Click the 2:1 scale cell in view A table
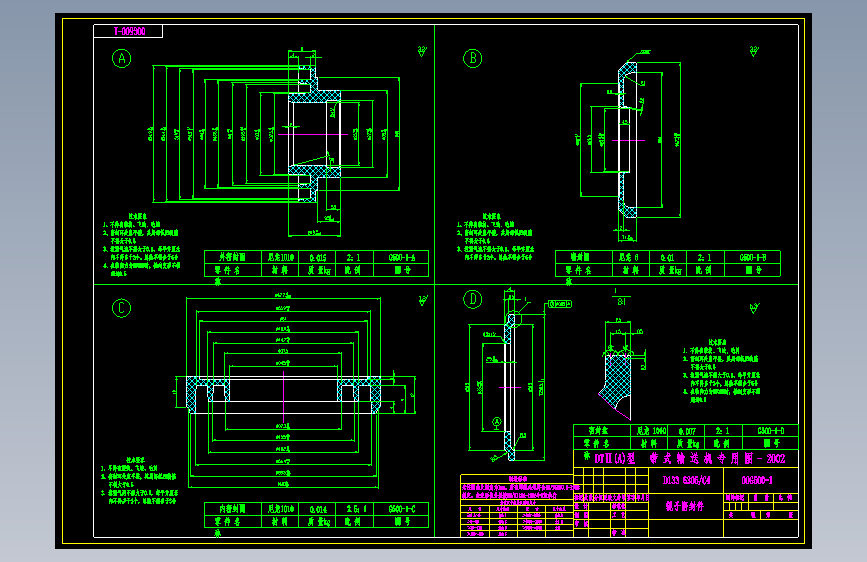The image size is (867, 562). [354, 257]
